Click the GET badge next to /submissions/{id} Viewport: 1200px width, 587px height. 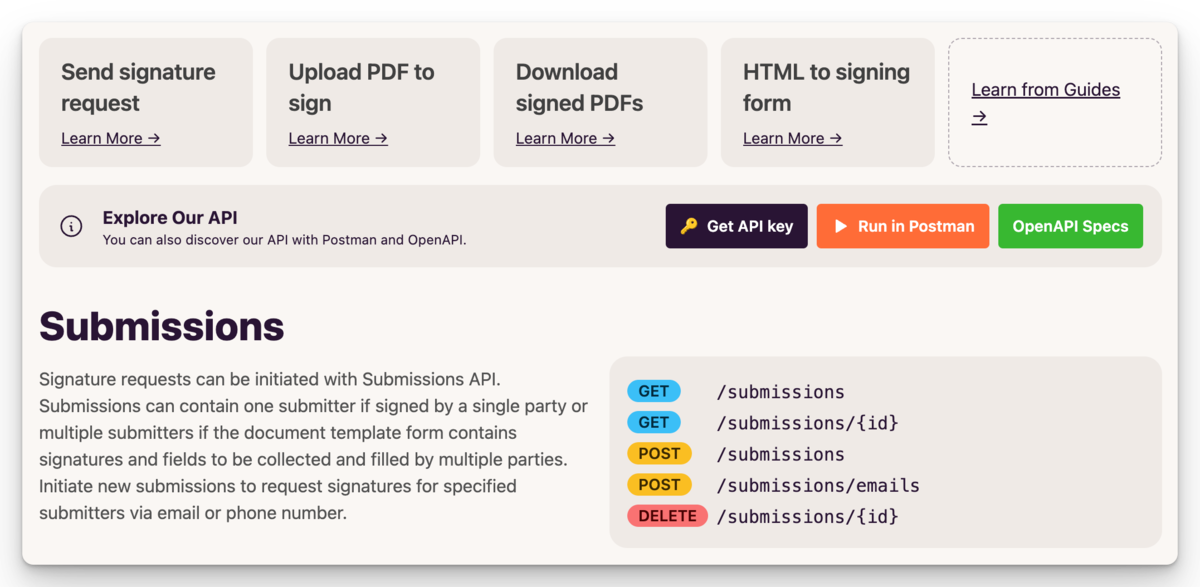pos(654,422)
